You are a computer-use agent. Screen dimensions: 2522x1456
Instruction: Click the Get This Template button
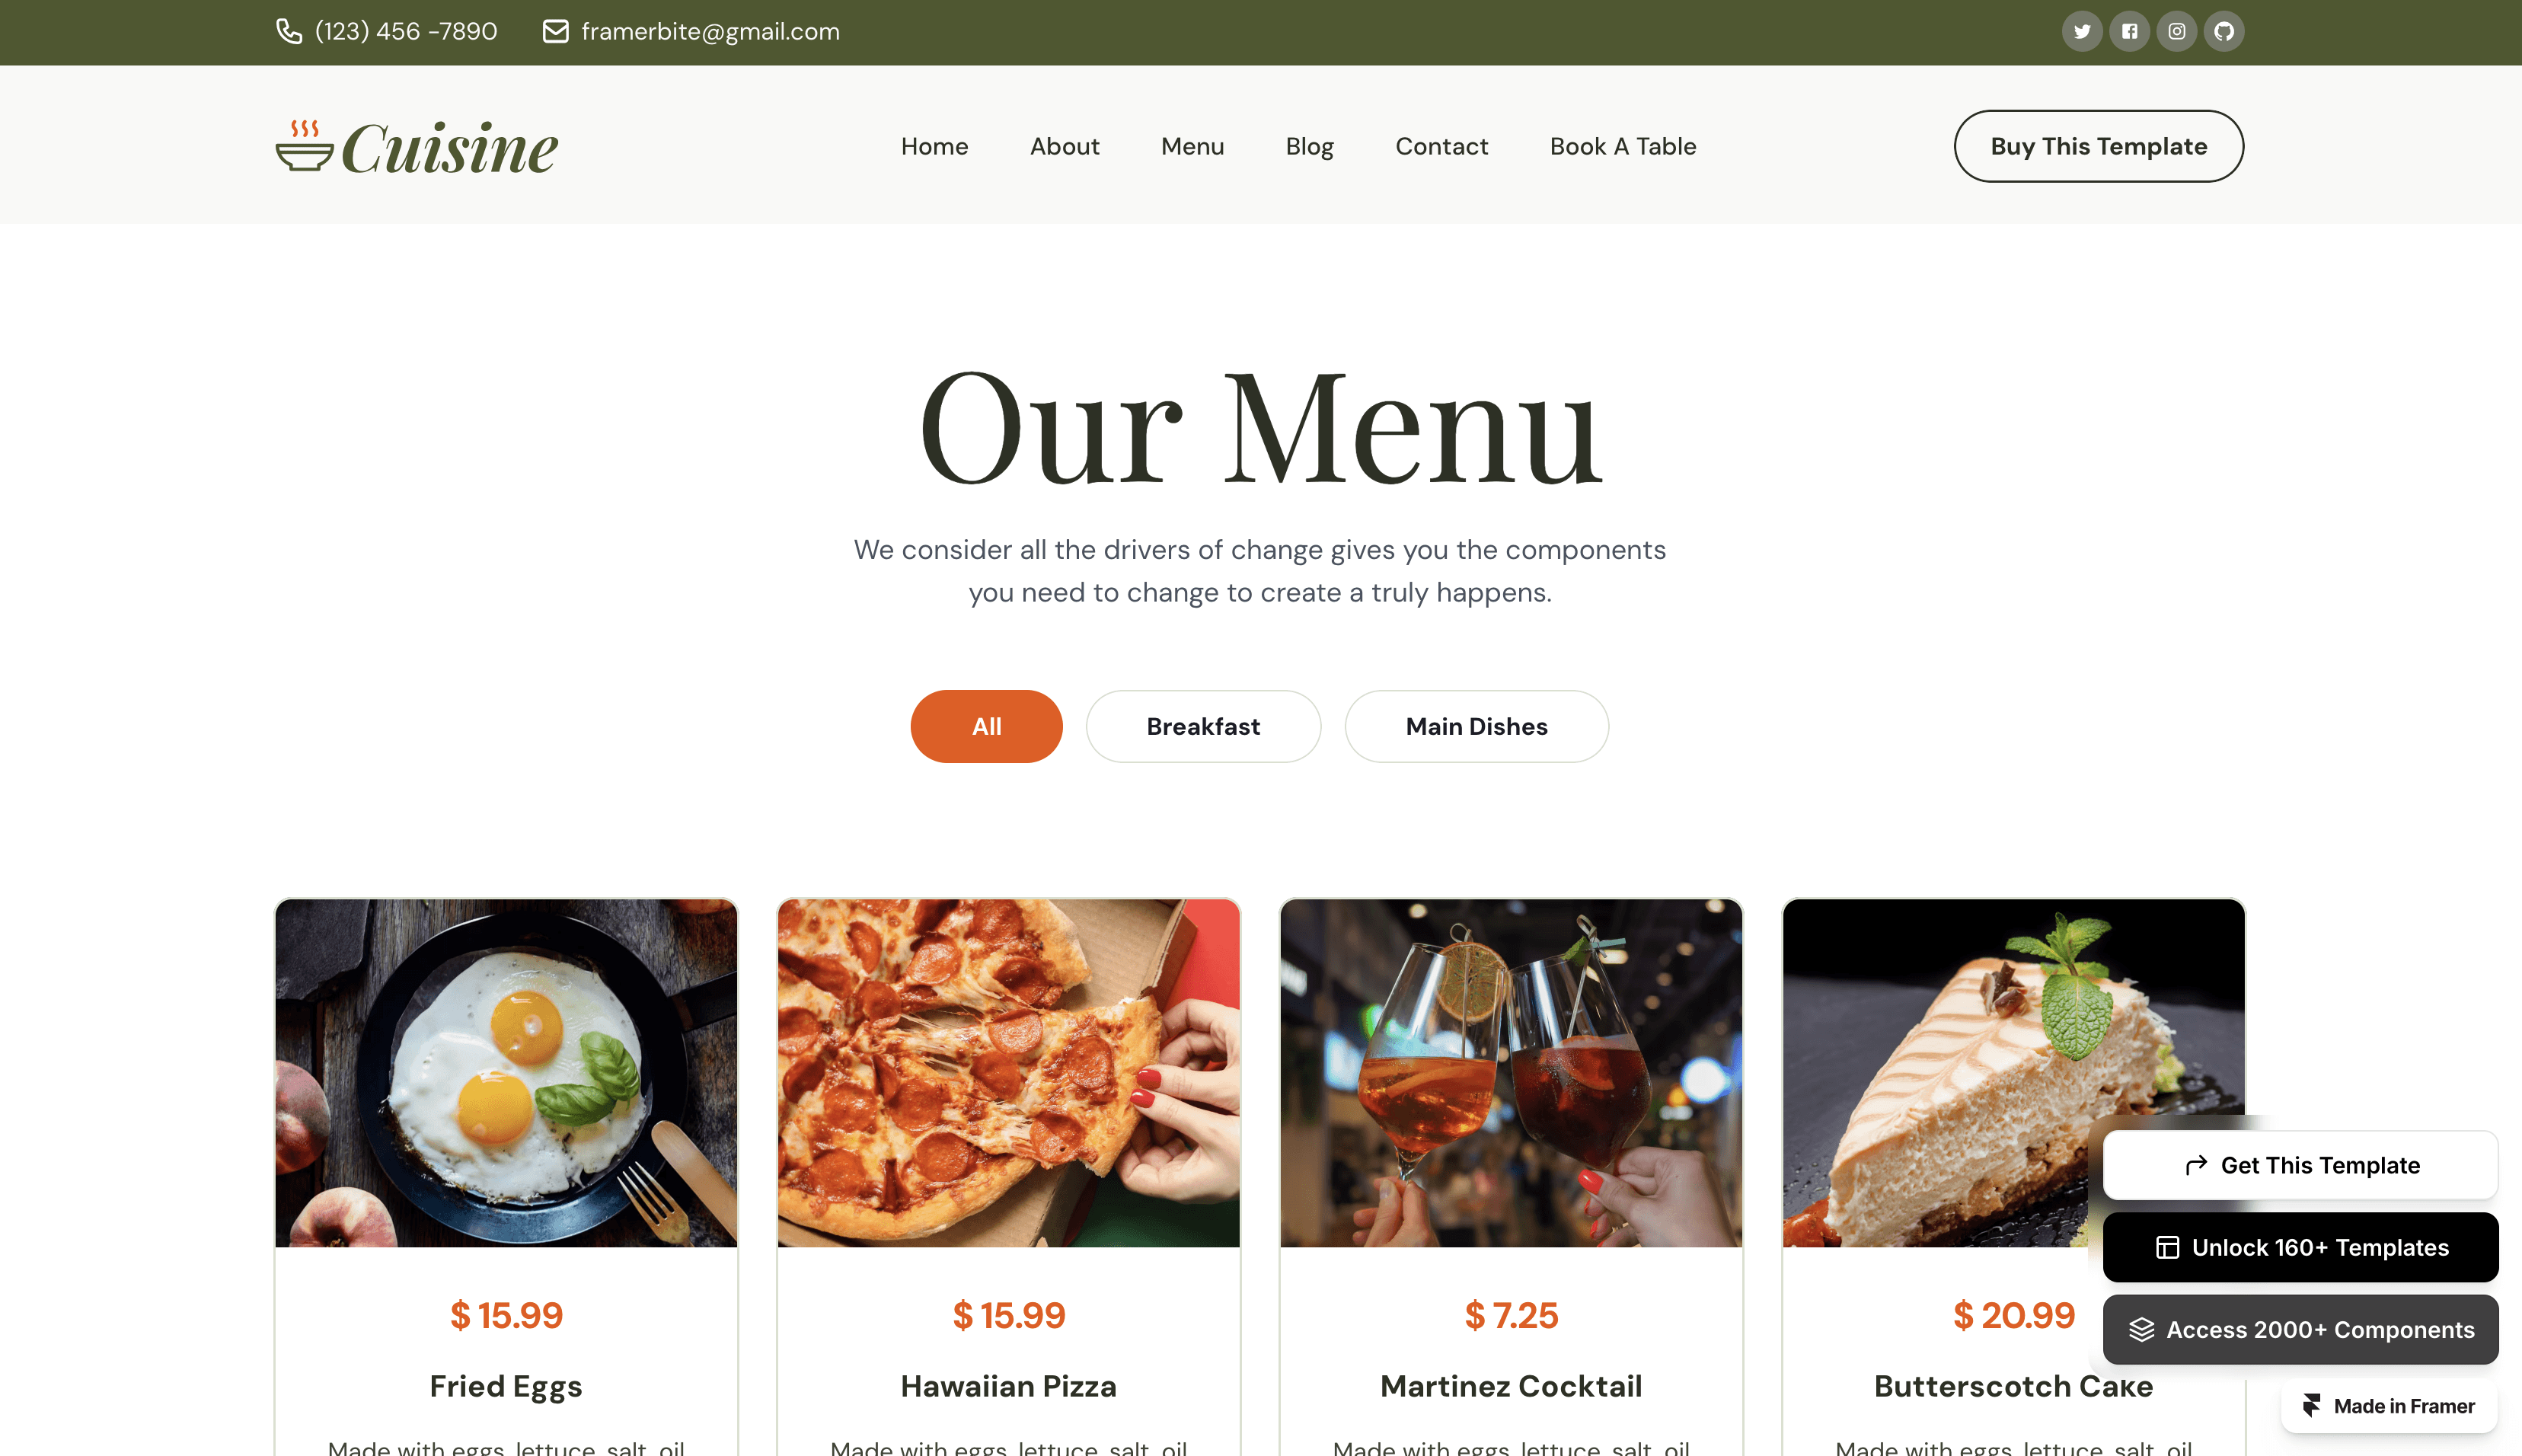coord(2299,1165)
